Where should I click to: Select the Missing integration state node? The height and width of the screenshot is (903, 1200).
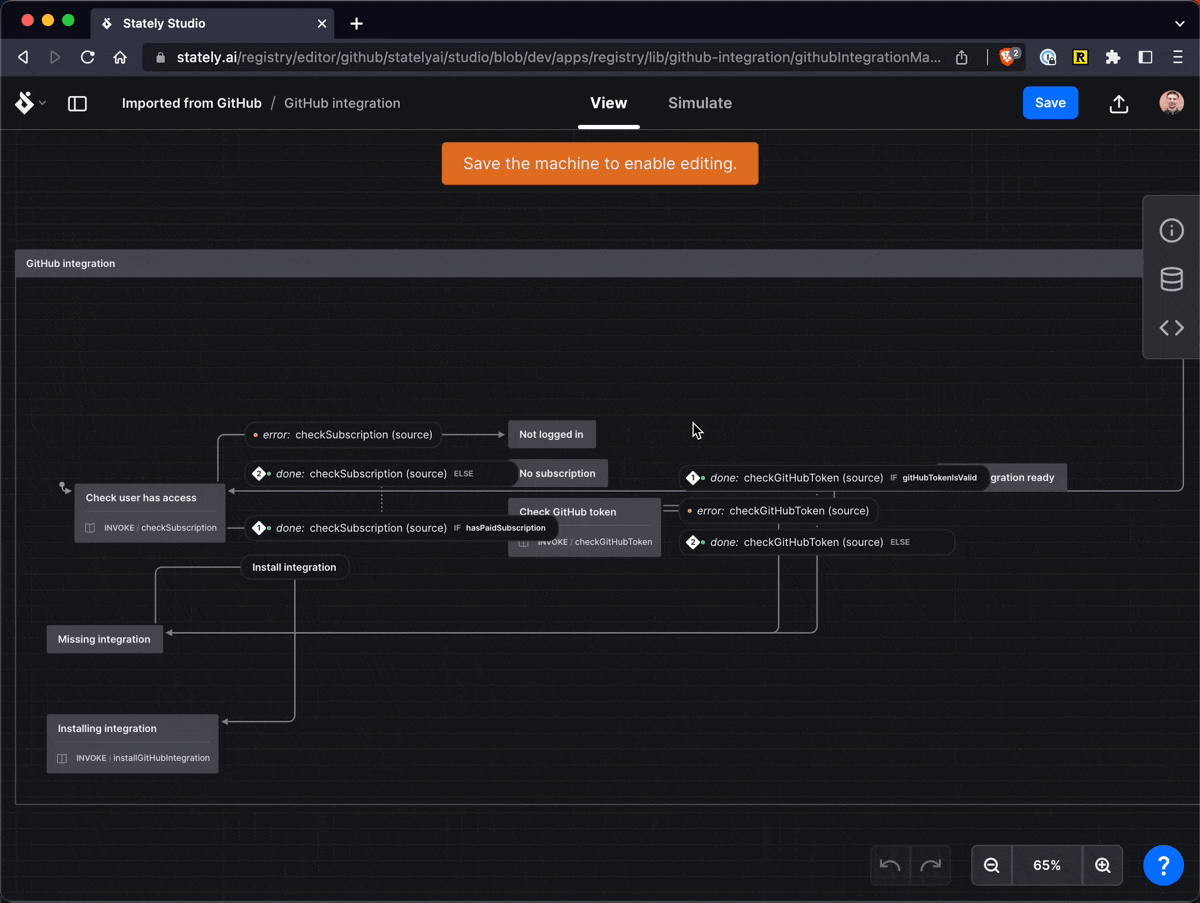[x=104, y=640]
